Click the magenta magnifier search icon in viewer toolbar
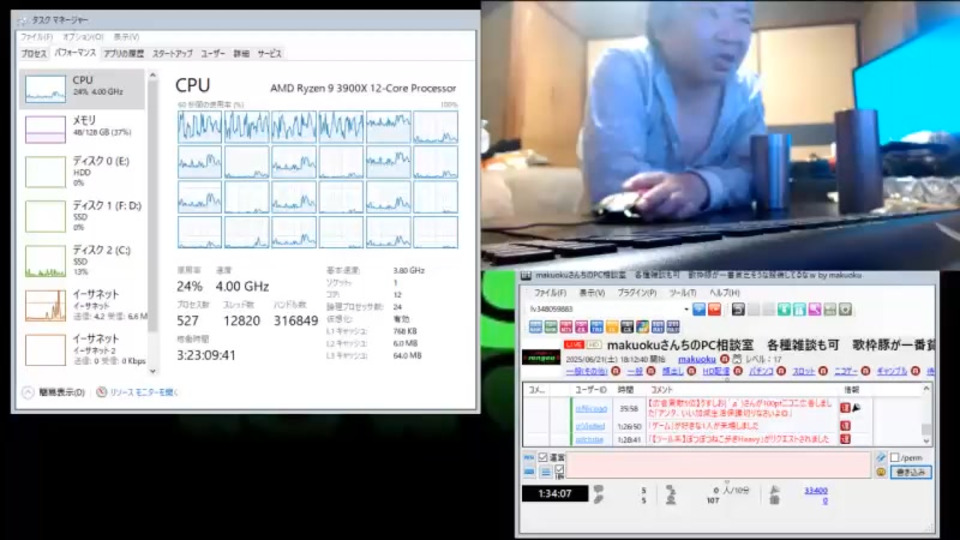Image resolution: width=960 pixels, height=540 pixels. pyautogui.click(x=814, y=309)
